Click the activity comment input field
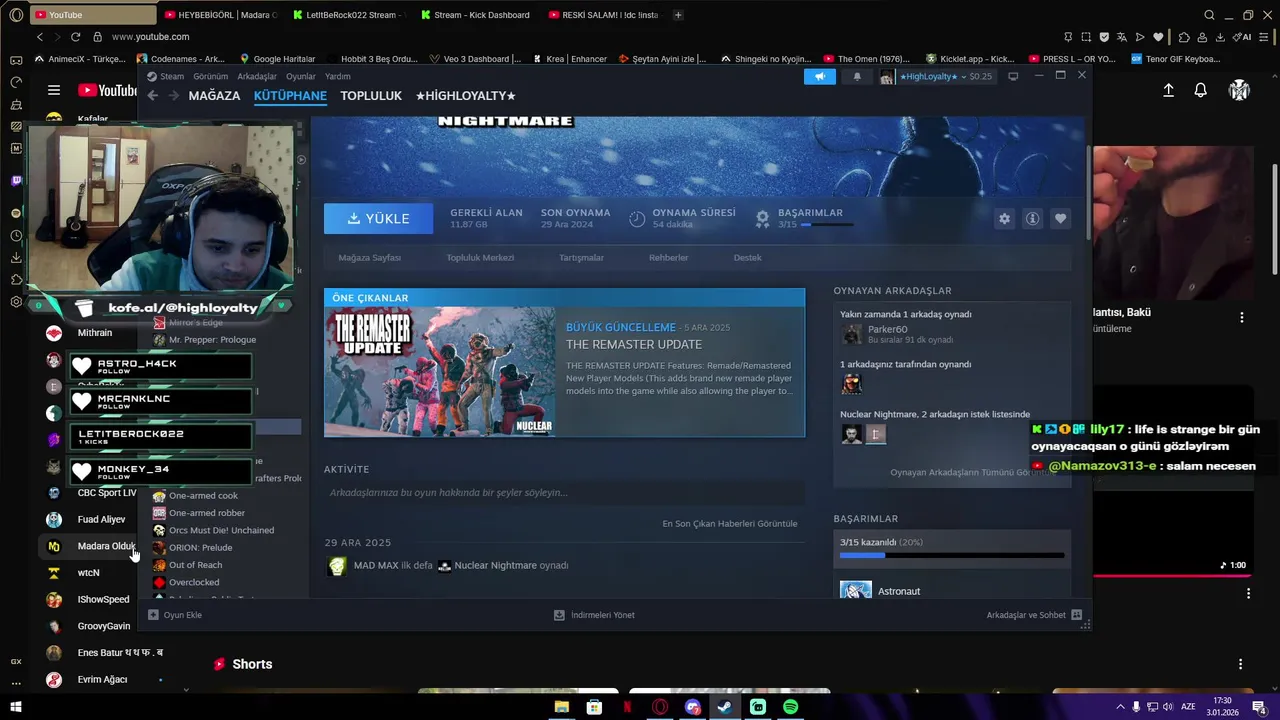1280x720 pixels. (564, 493)
